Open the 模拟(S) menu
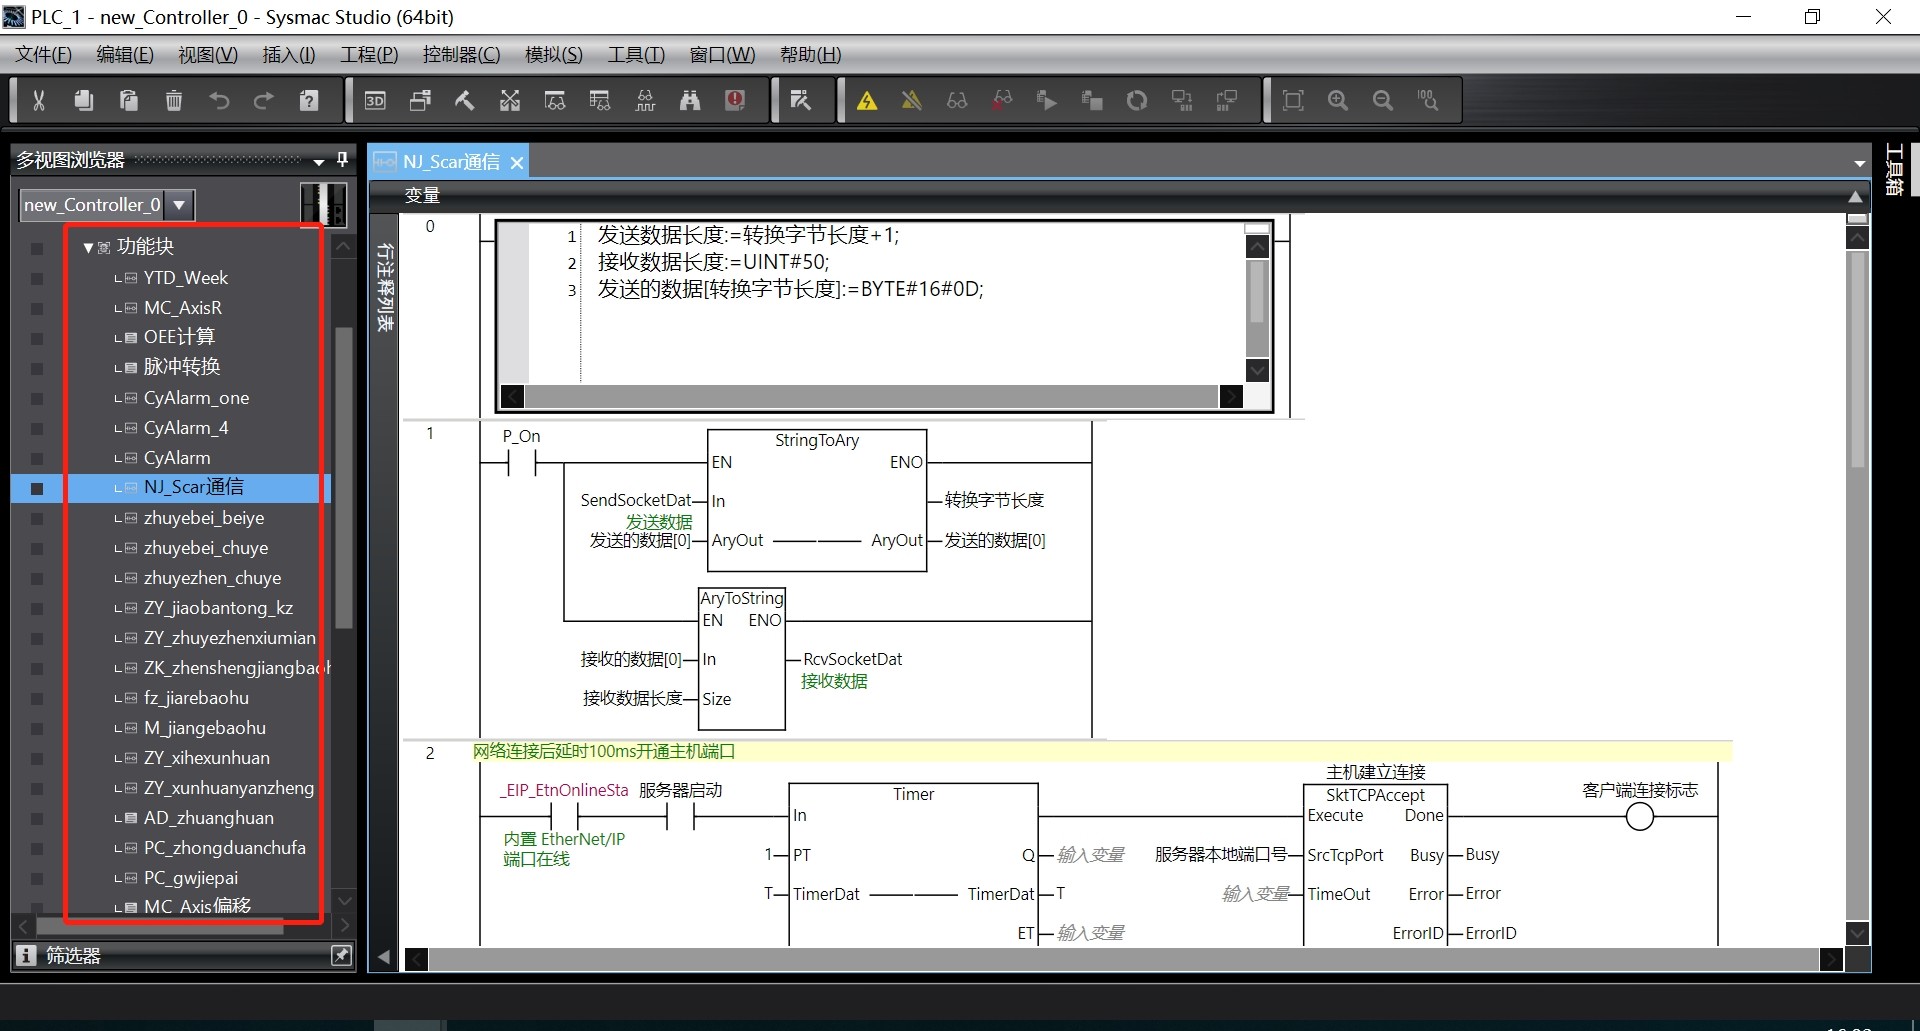Image resolution: width=1920 pixels, height=1031 pixels. pyautogui.click(x=554, y=55)
